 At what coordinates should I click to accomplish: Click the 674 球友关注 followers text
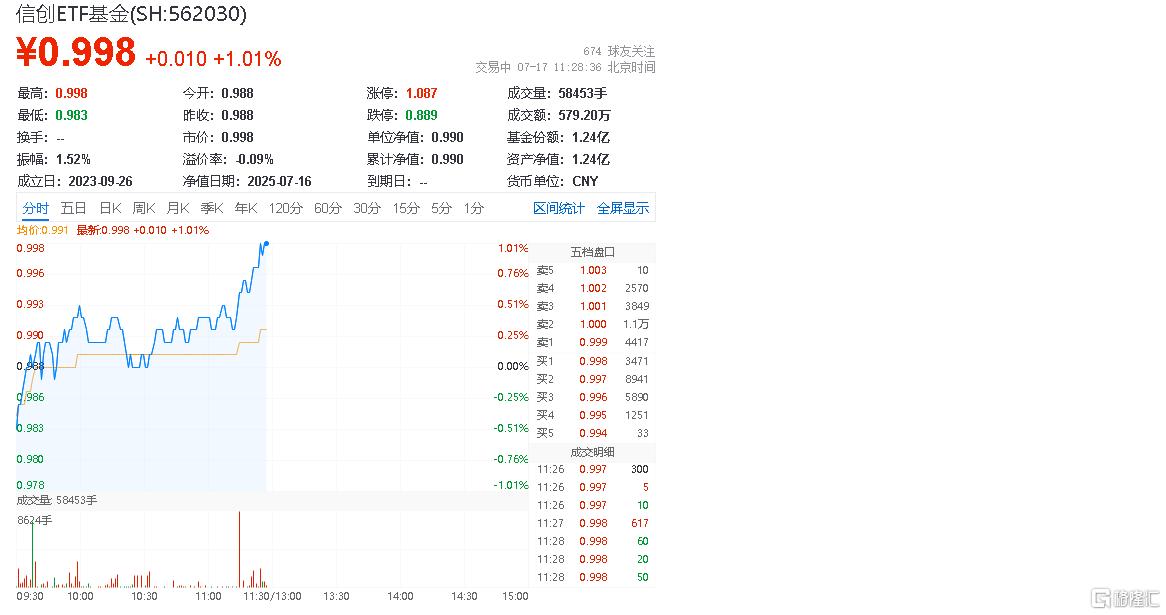point(619,51)
